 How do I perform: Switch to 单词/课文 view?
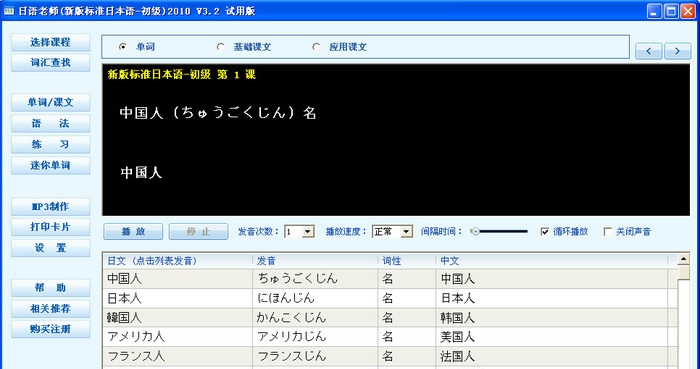pyautogui.click(x=50, y=103)
